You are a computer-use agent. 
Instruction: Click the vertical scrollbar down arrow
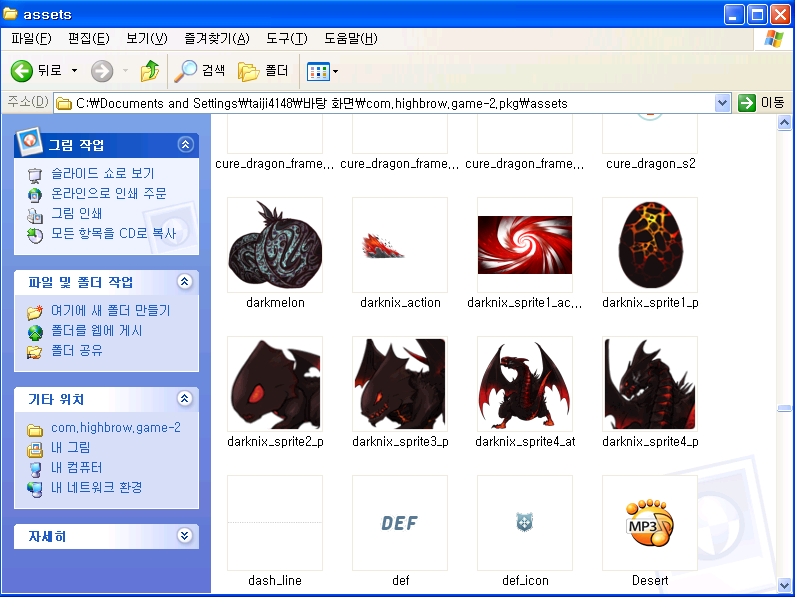click(786, 584)
